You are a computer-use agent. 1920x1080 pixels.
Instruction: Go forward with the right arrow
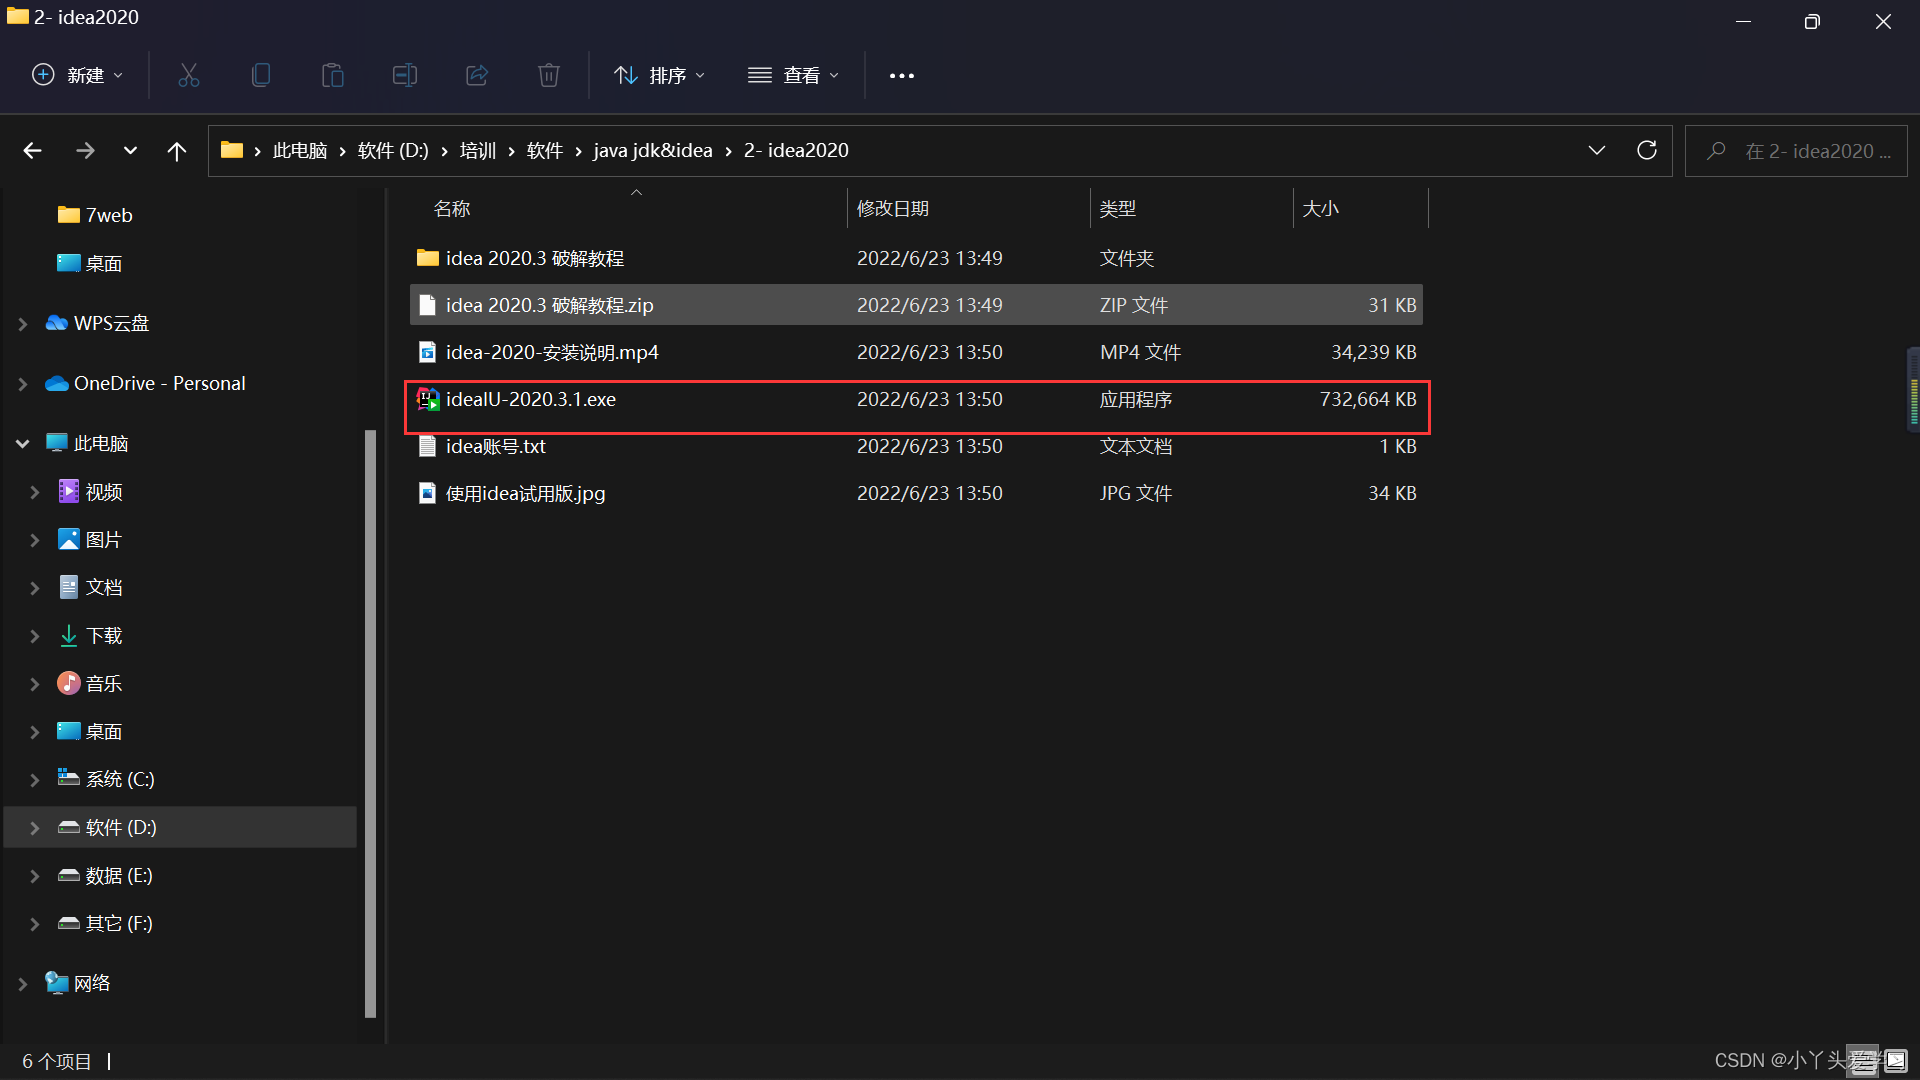click(85, 151)
